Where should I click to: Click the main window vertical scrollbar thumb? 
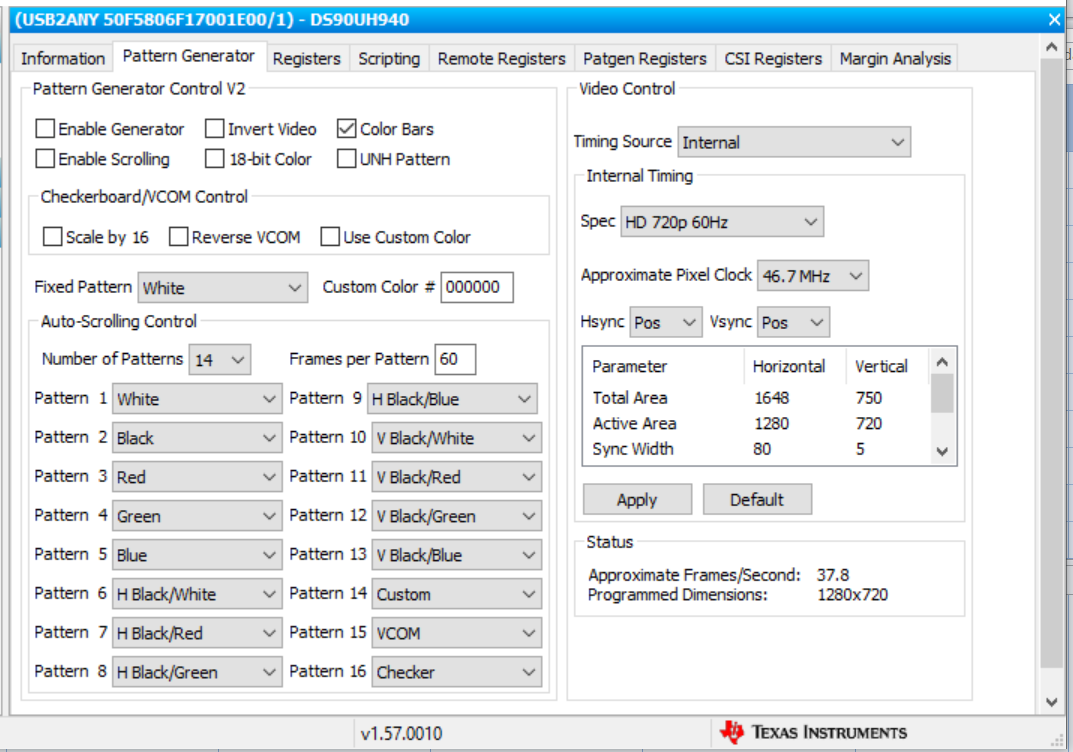click(x=1052, y=363)
